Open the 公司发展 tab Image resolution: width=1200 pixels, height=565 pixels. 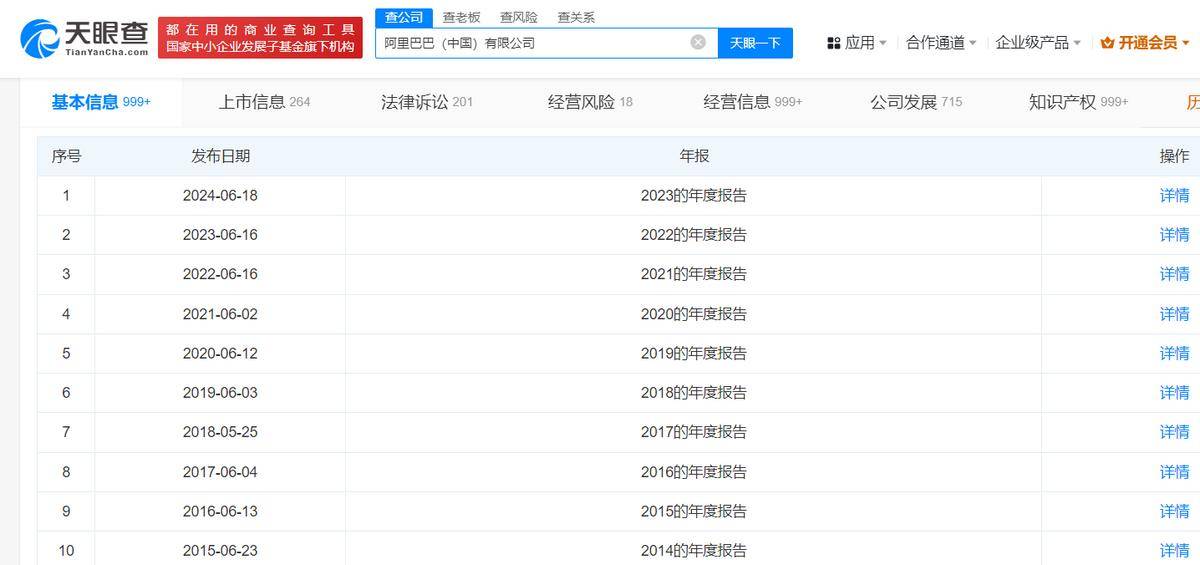tap(916, 102)
